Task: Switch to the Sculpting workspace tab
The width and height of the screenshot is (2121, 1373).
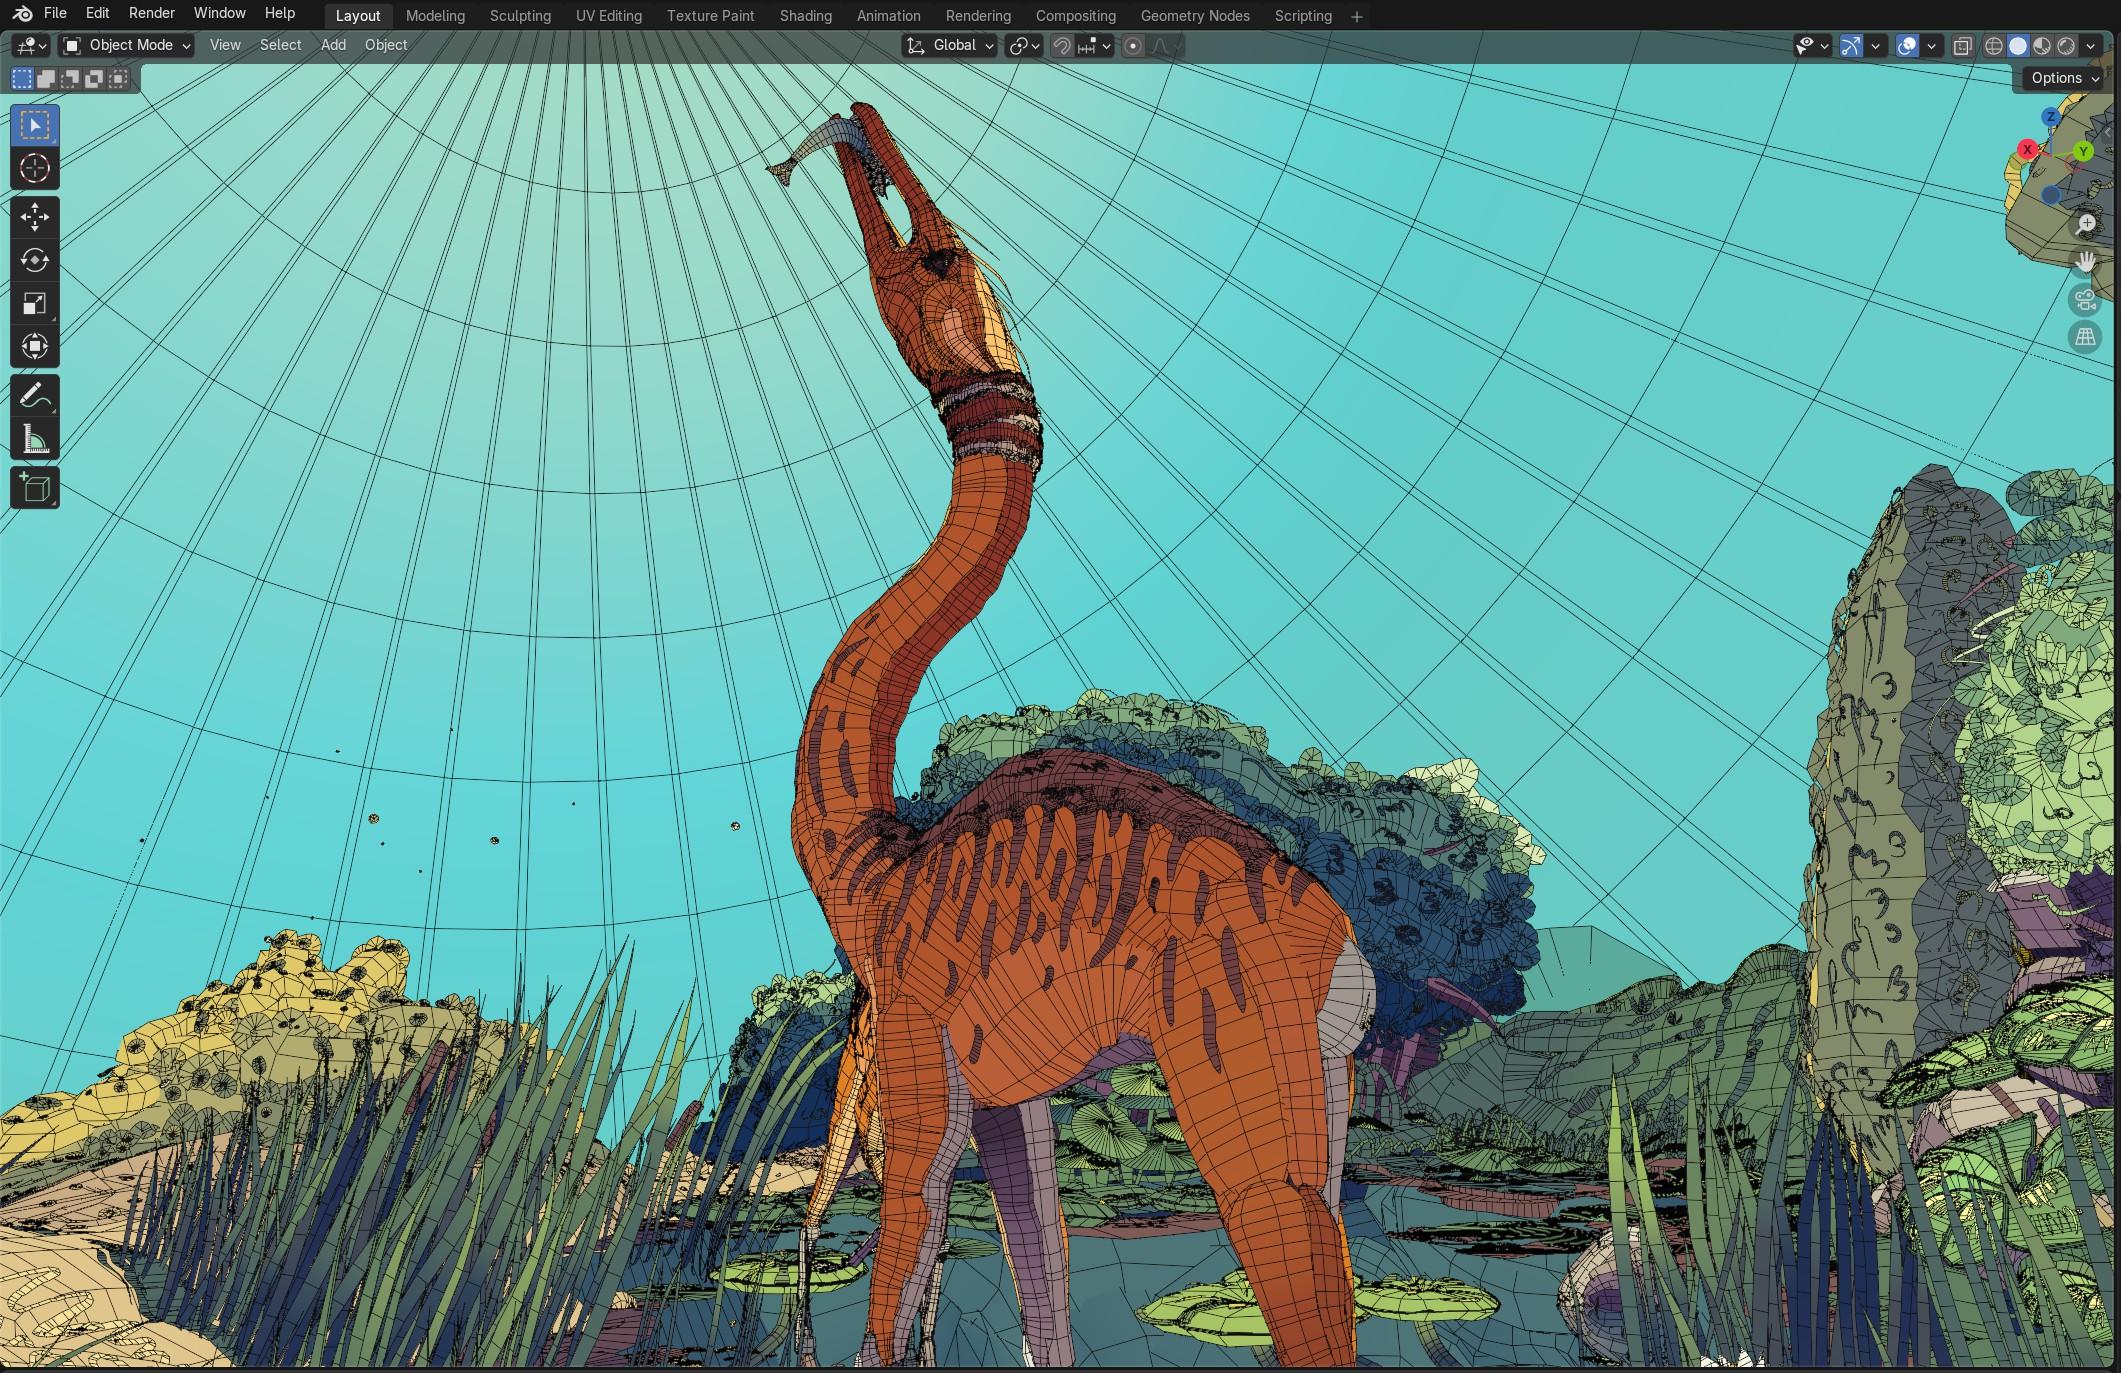Action: pos(520,16)
